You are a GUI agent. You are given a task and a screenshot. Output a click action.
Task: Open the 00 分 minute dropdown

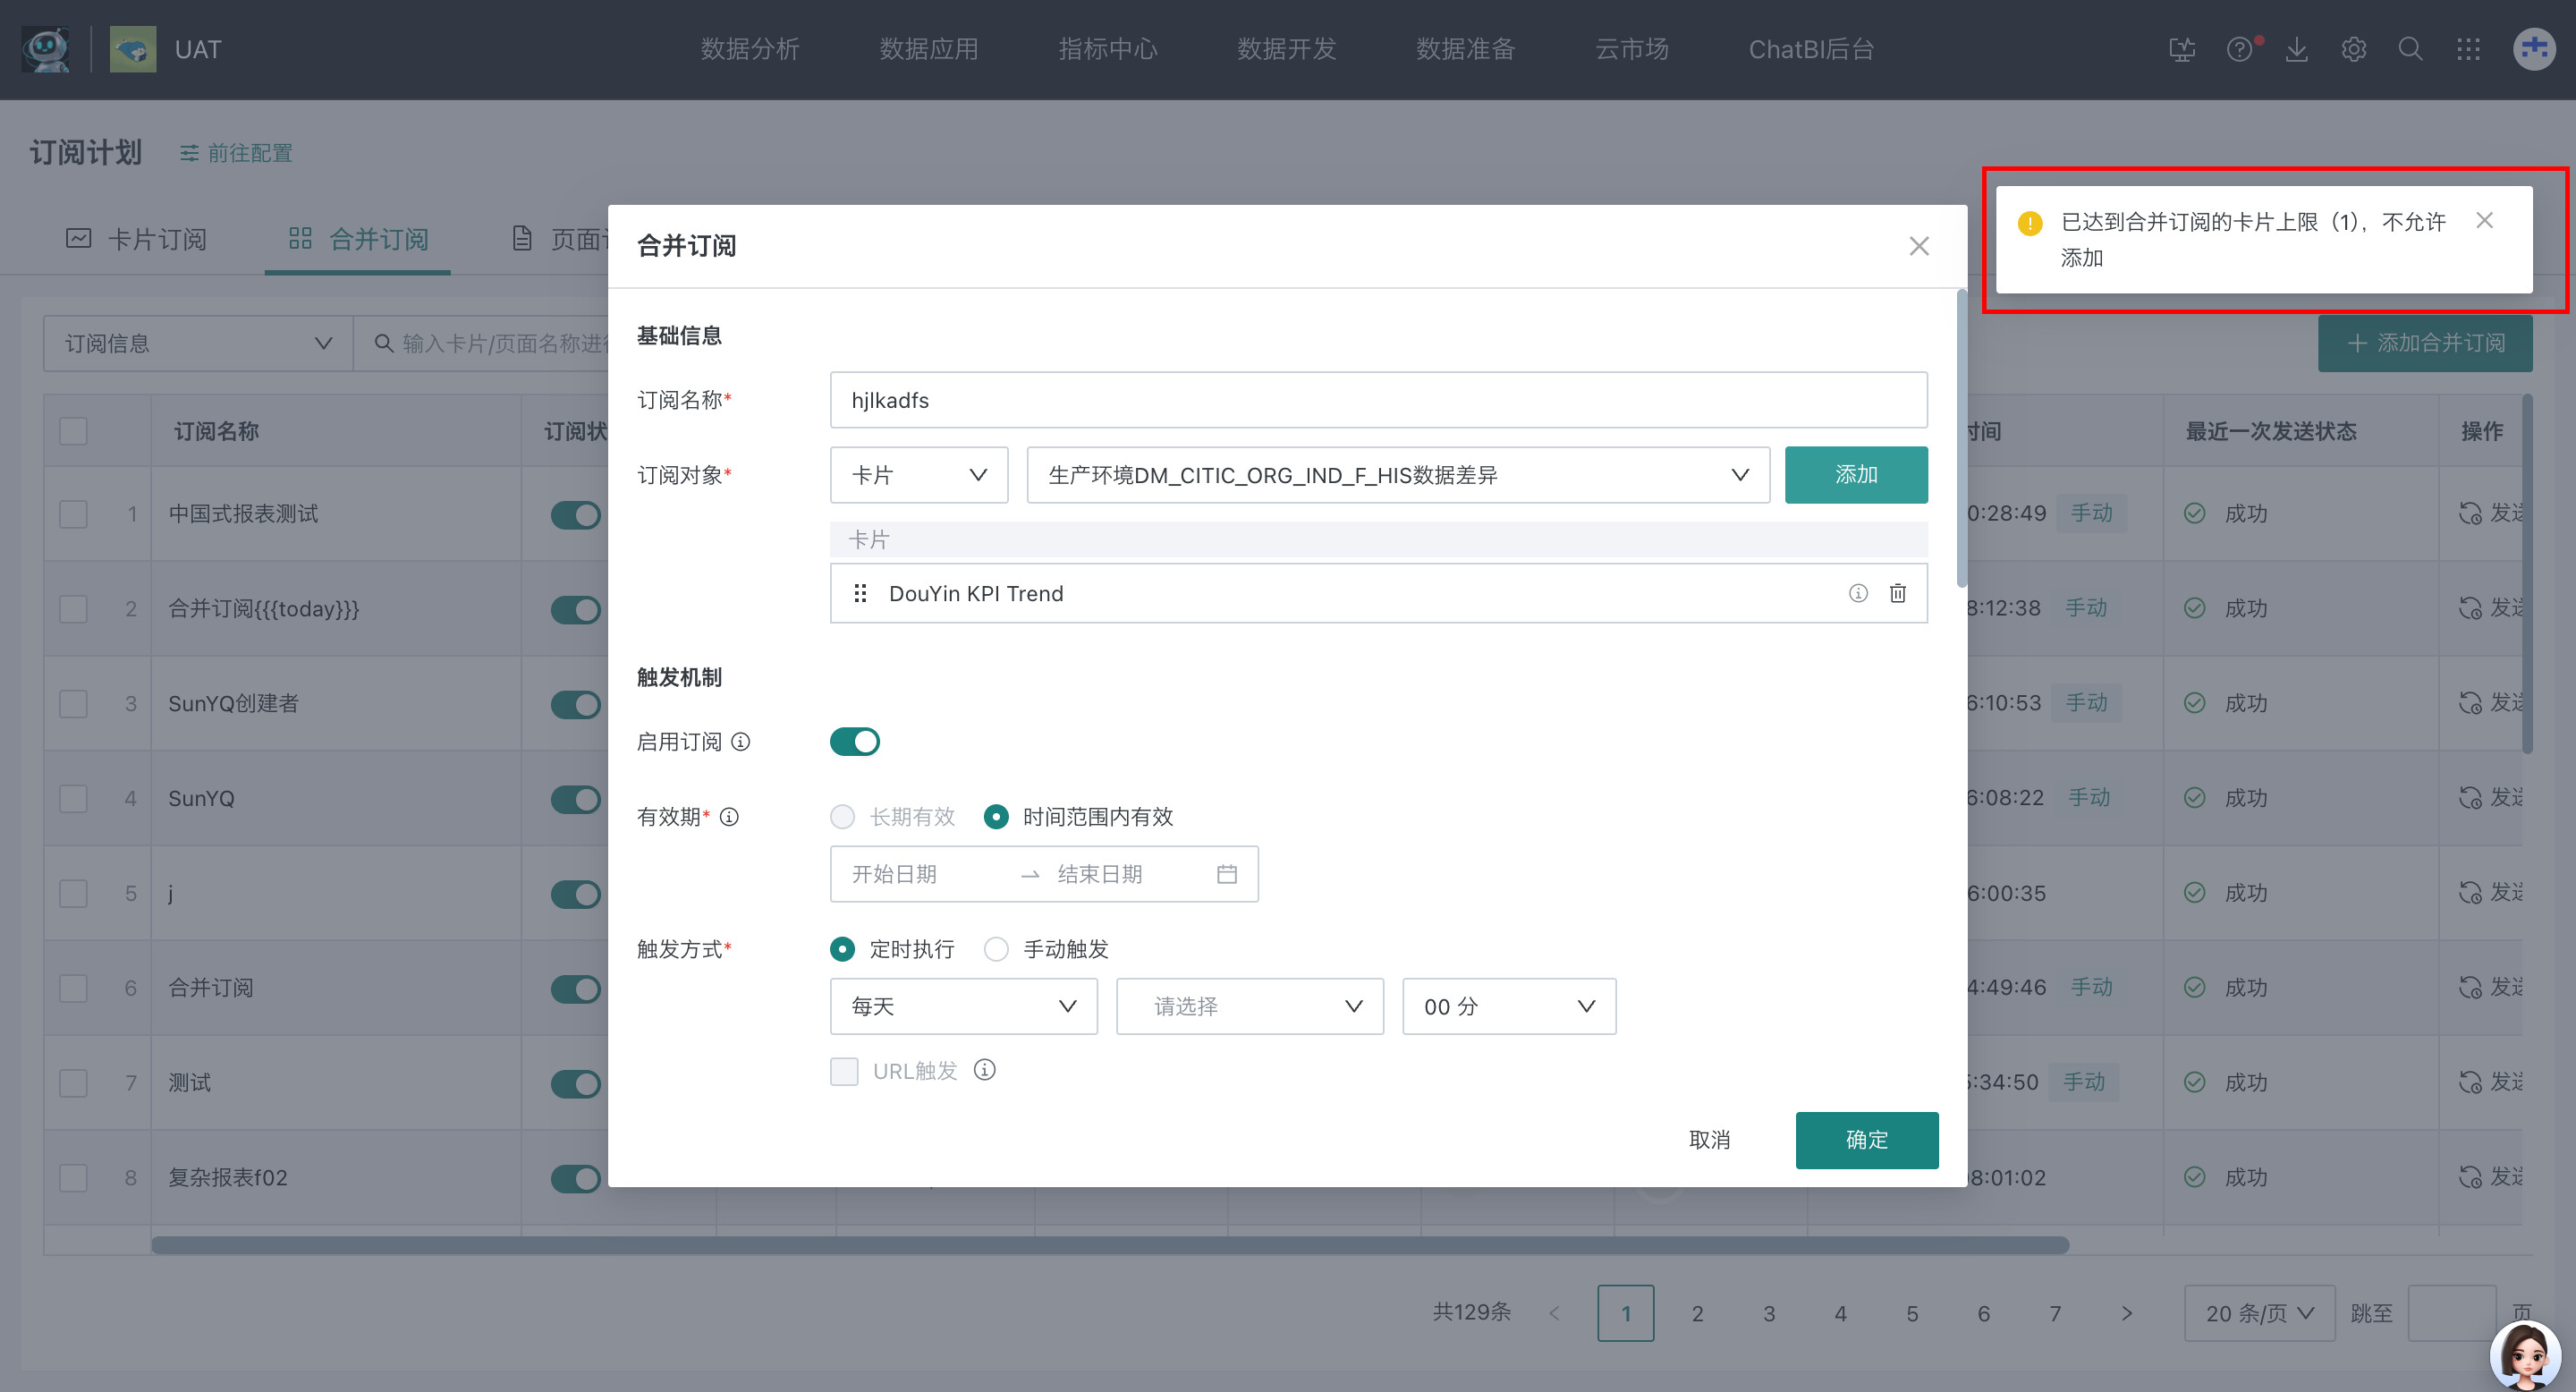(x=1508, y=1006)
